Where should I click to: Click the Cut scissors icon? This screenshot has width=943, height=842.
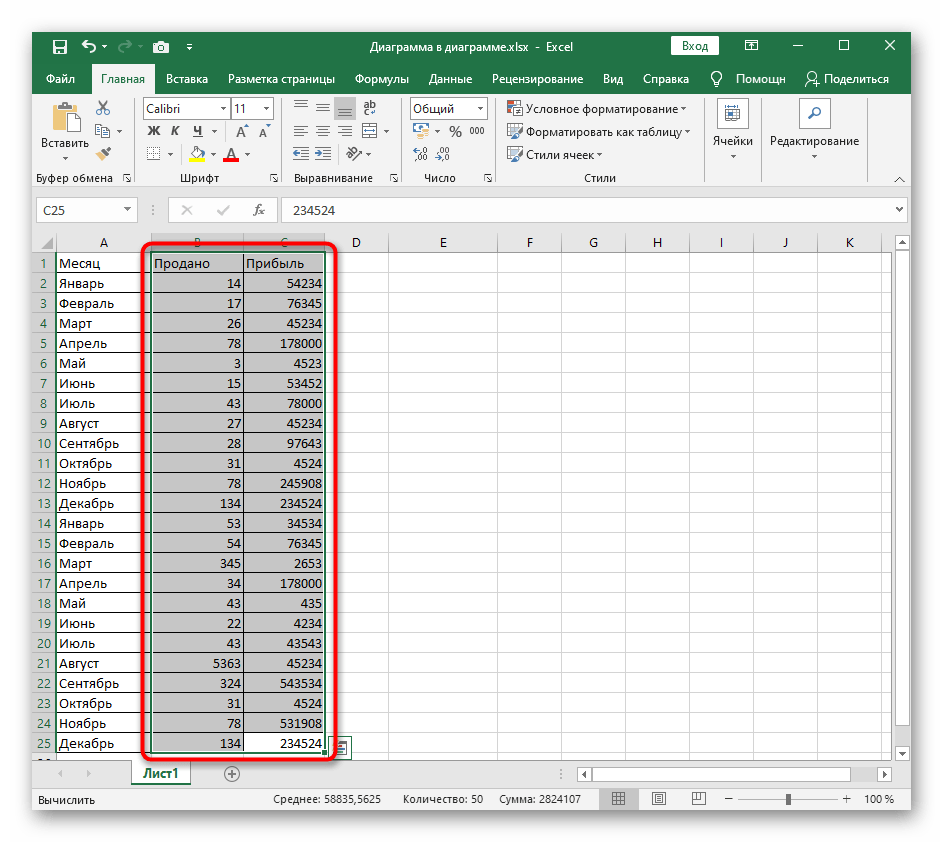[x=103, y=108]
